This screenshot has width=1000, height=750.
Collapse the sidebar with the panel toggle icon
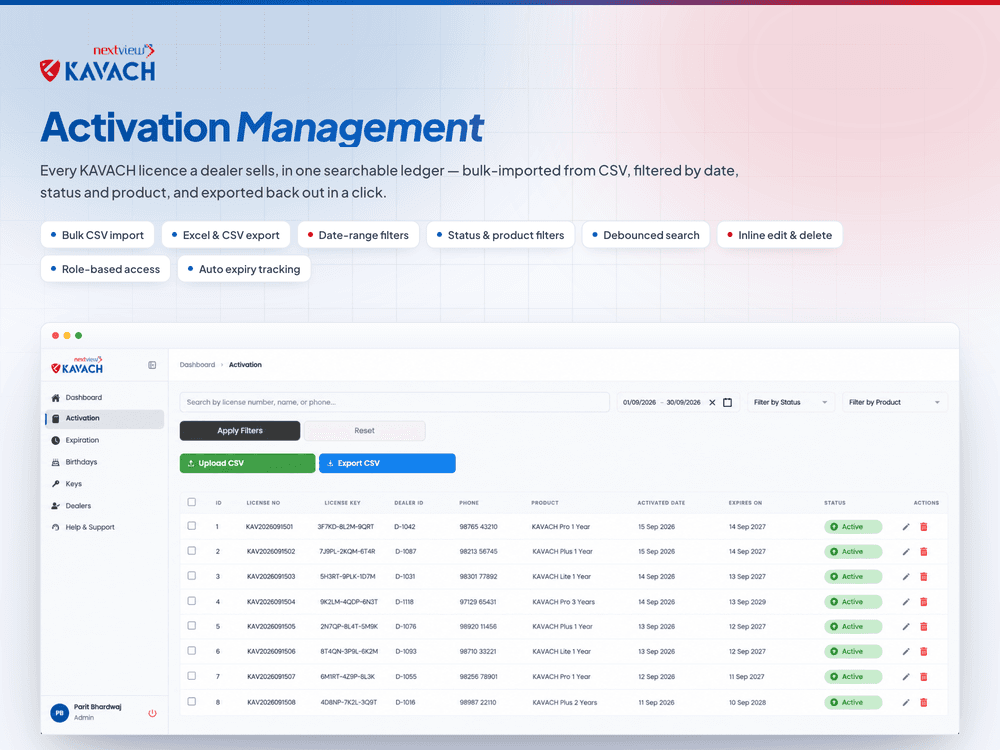click(152, 365)
